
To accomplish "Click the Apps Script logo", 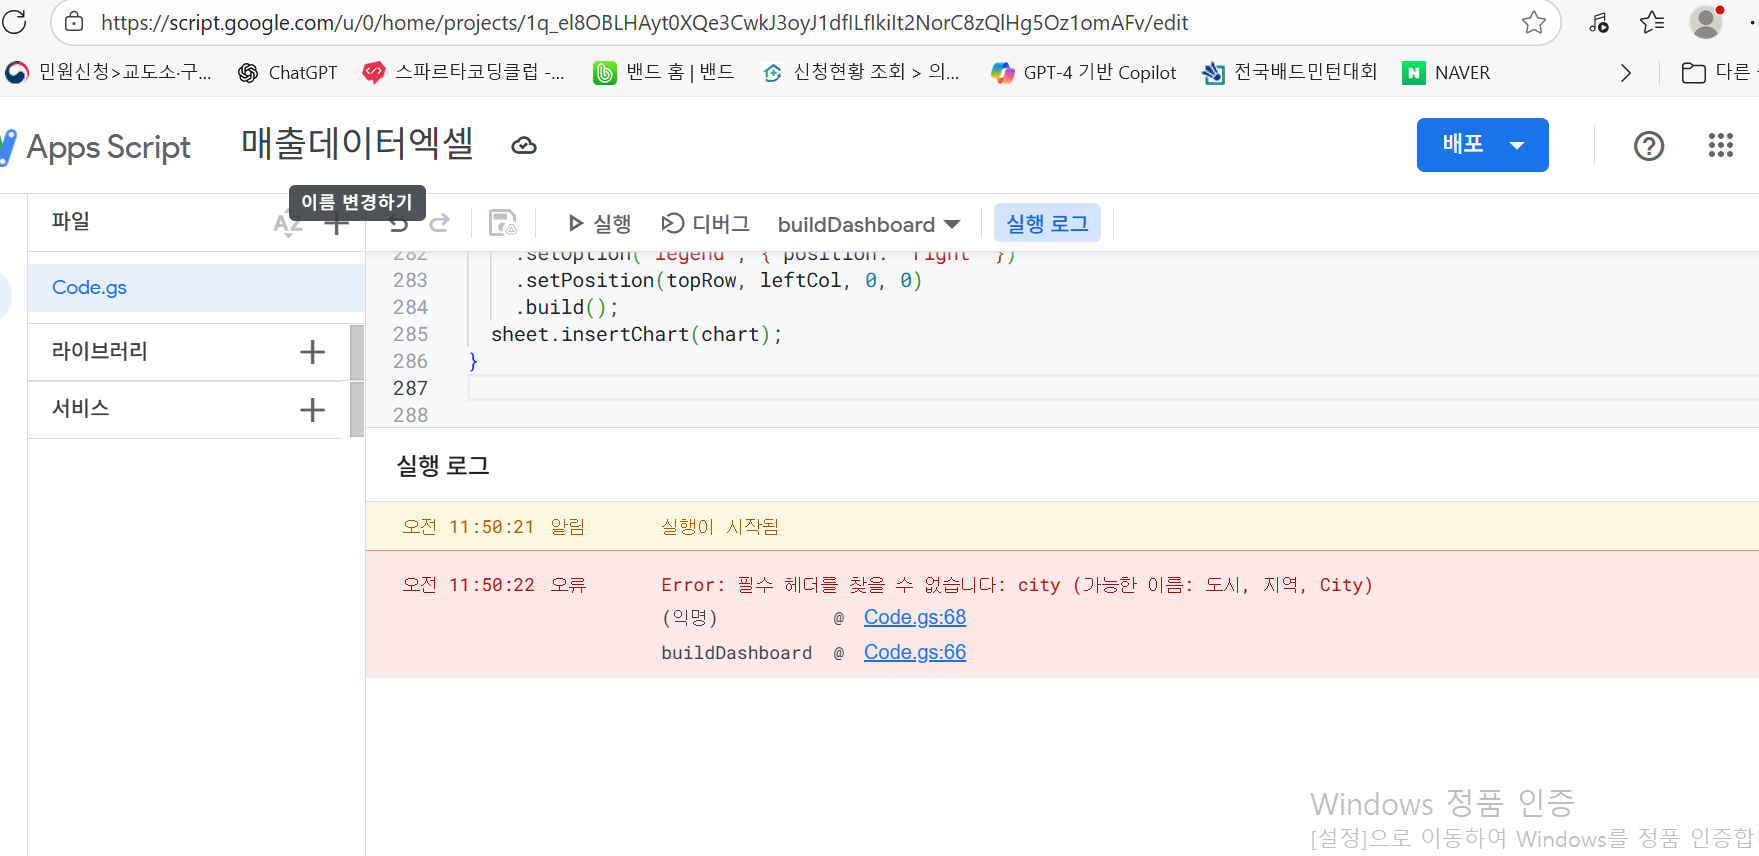I will pyautogui.click(x=97, y=147).
